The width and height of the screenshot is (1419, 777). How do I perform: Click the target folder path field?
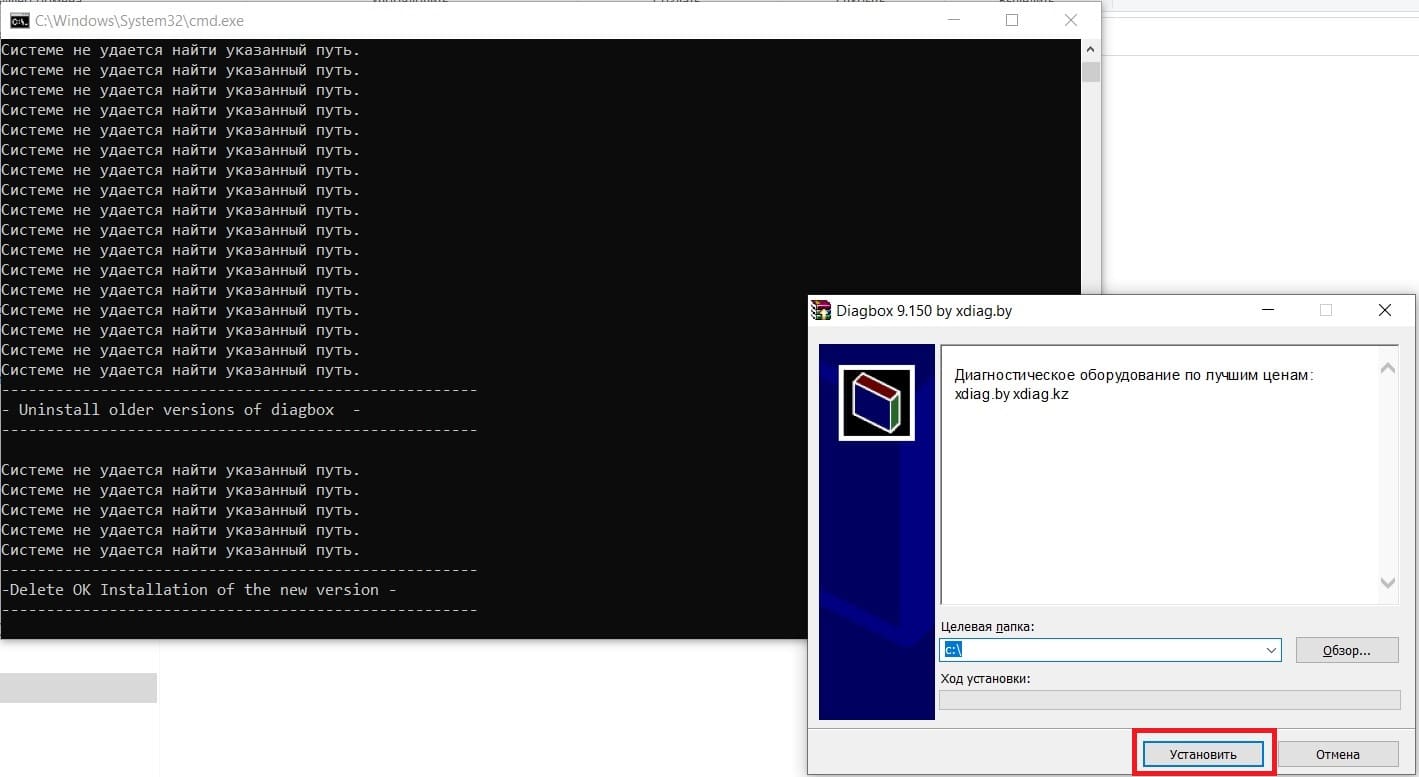[x=1100, y=650]
